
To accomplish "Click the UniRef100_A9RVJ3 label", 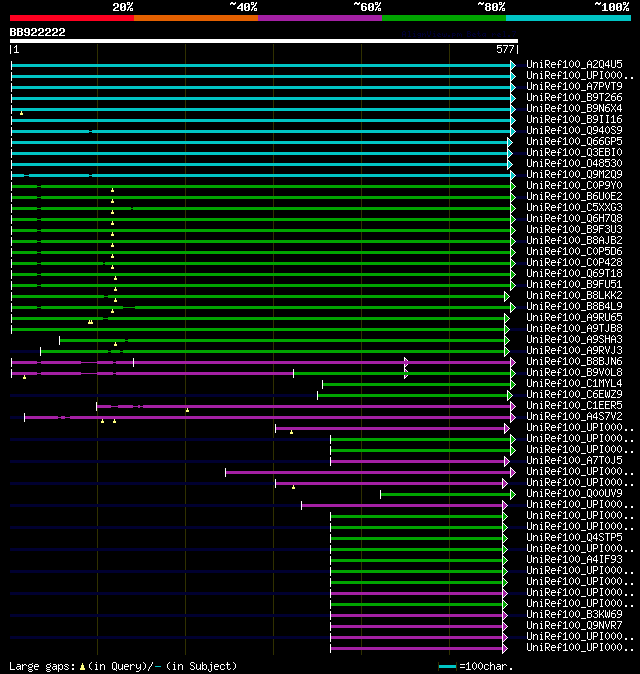I will [574, 351].
